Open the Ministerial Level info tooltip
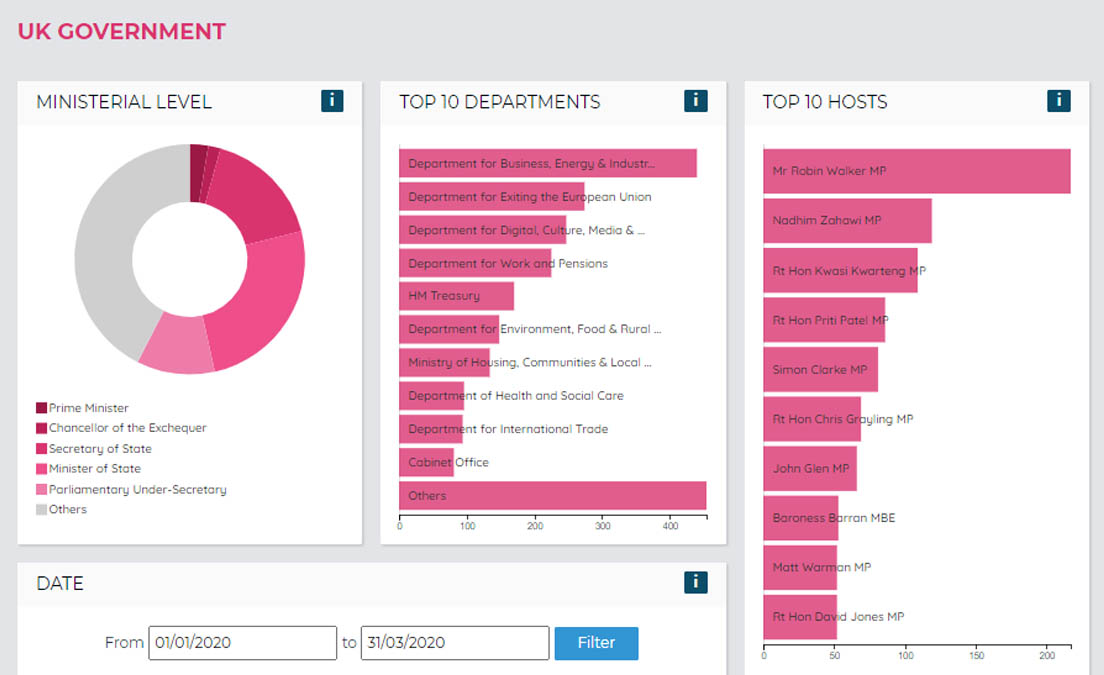Viewport: 1104px width, 675px height. tap(331, 100)
